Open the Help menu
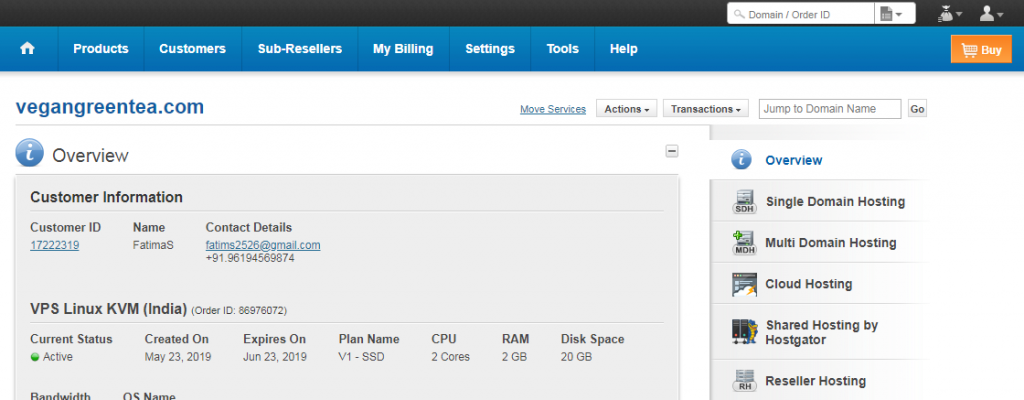The image size is (1024, 400). point(624,49)
